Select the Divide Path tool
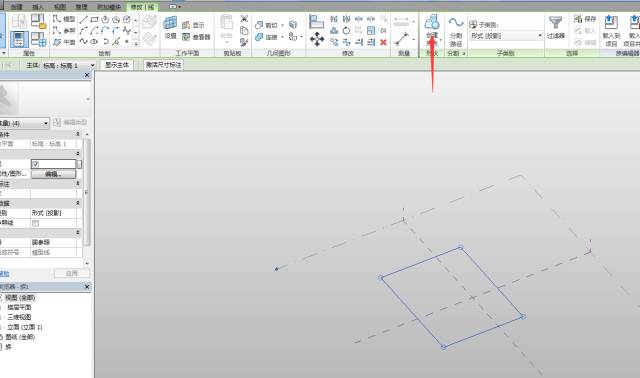The width and height of the screenshot is (640, 378). click(456, 31)
